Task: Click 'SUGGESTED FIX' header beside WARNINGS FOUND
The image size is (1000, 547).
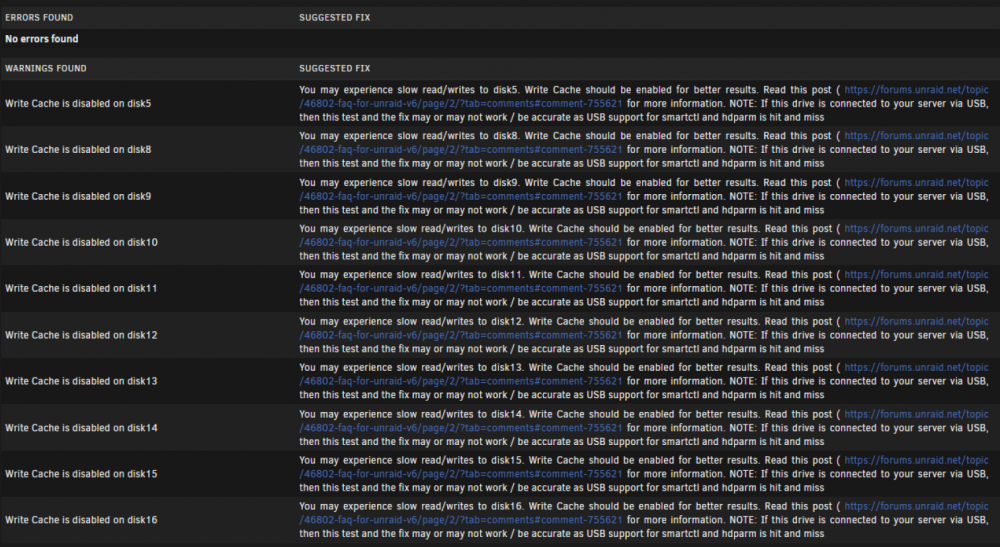Action: pyautogui.click(x=335, y=68)
